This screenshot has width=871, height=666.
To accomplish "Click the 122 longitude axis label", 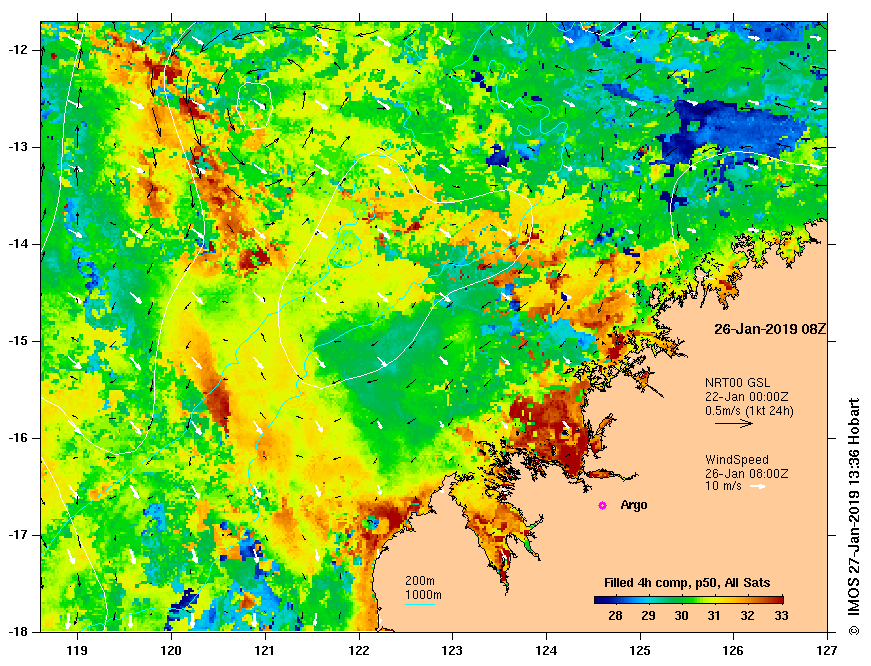I will [x=359, y=650].
